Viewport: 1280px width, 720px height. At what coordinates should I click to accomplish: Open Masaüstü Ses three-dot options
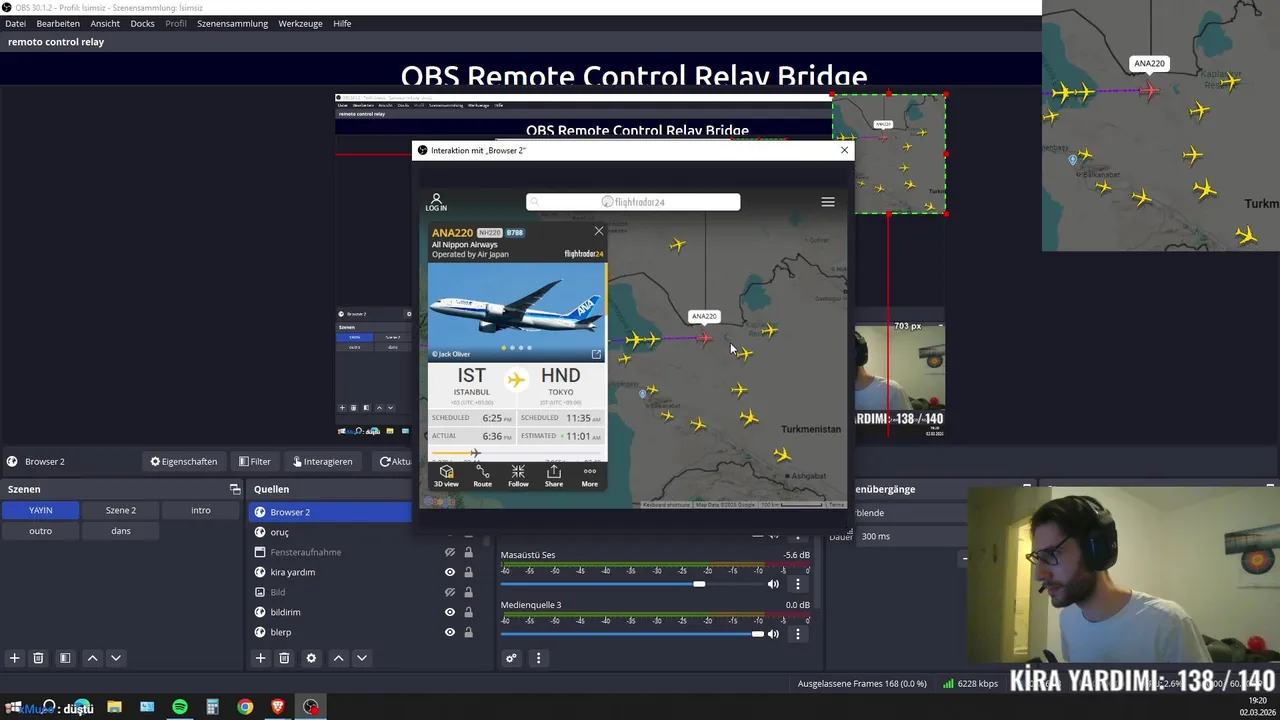[x=797, y=584]
